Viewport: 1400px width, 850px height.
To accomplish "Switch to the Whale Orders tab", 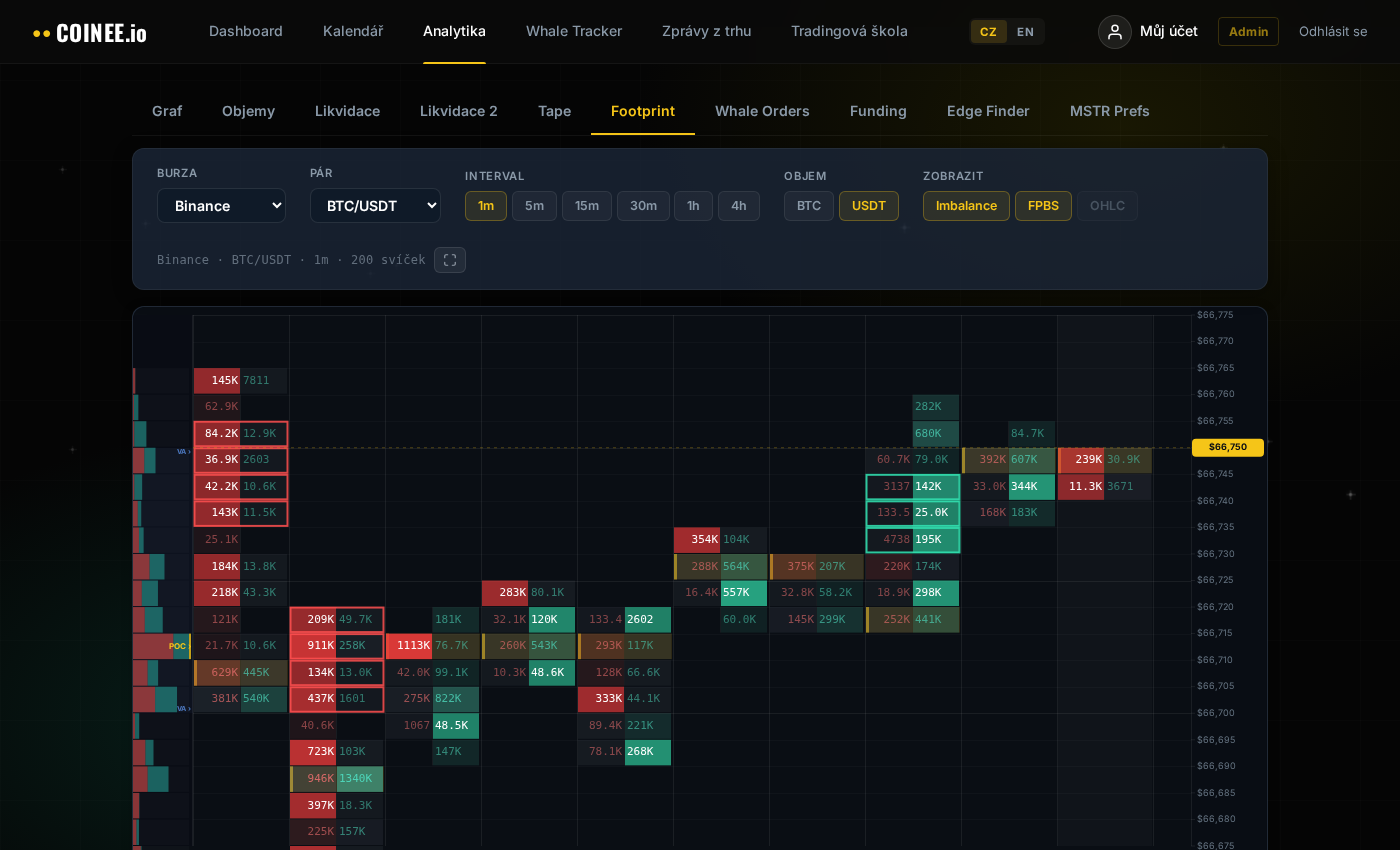I will pos(762,111).
